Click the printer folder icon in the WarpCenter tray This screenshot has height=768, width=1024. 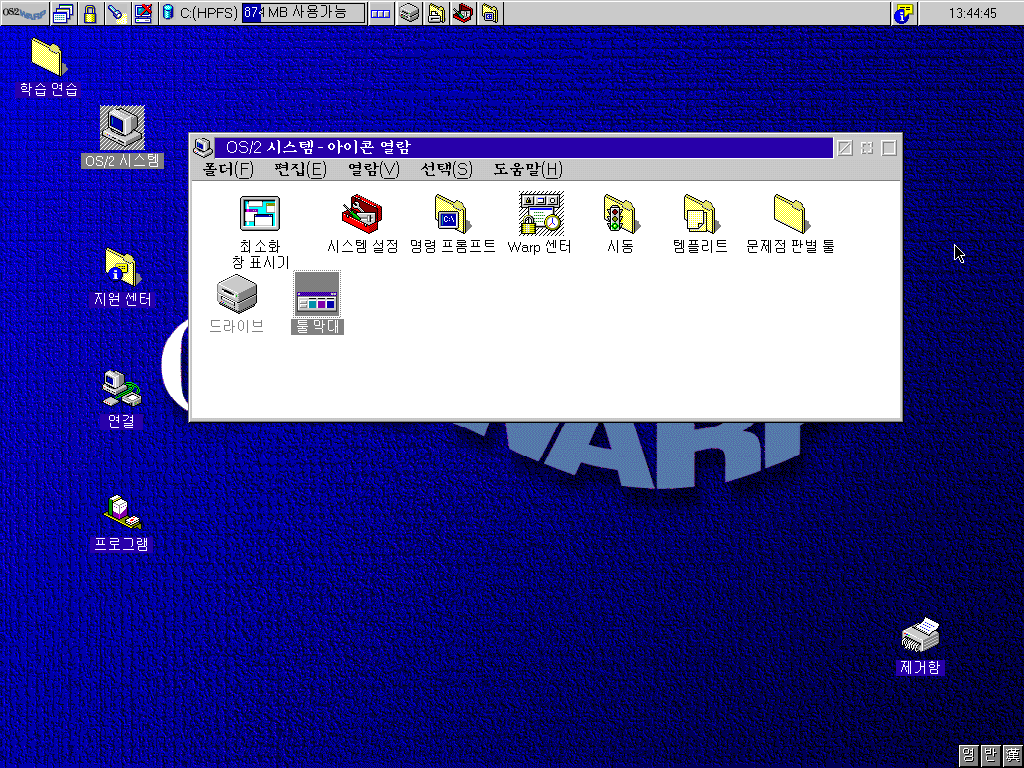(x=436, y=13)
